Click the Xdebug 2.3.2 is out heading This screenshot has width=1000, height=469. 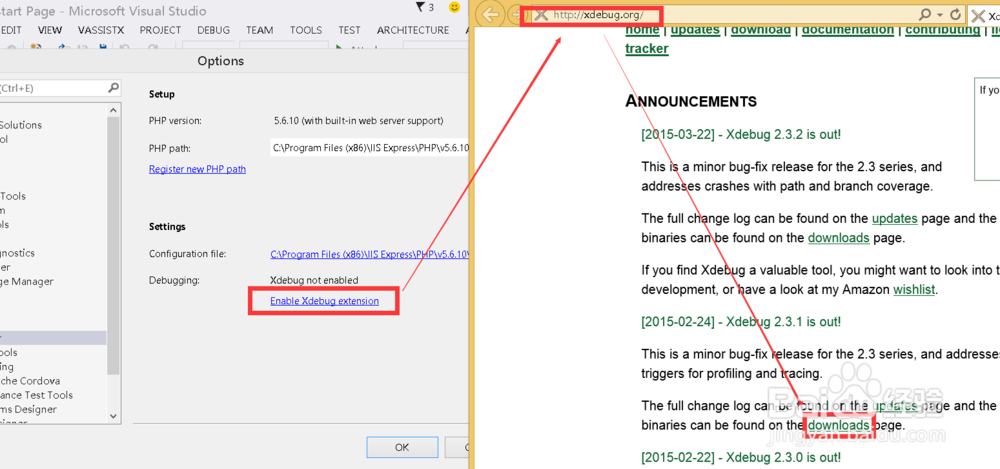click(741, 135)
